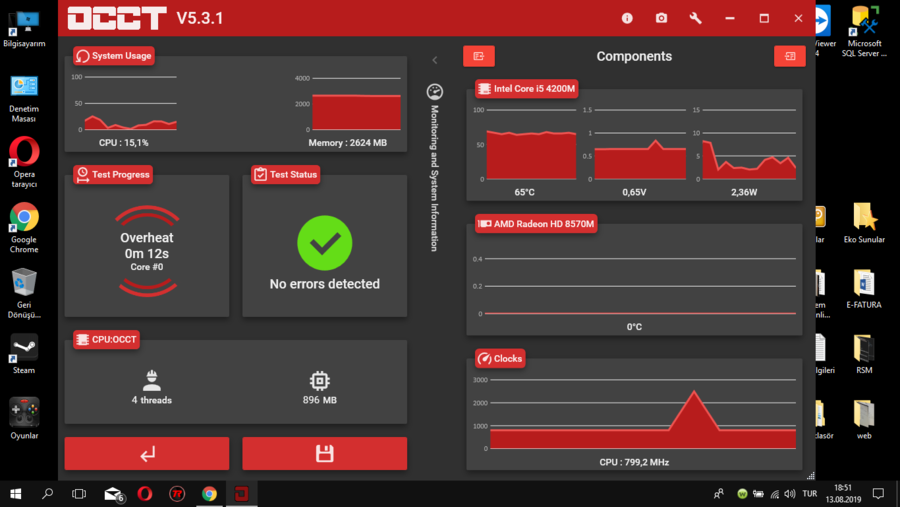Open volume control in system tray
This screenshot has width=900, height=507.
[790, 494]
